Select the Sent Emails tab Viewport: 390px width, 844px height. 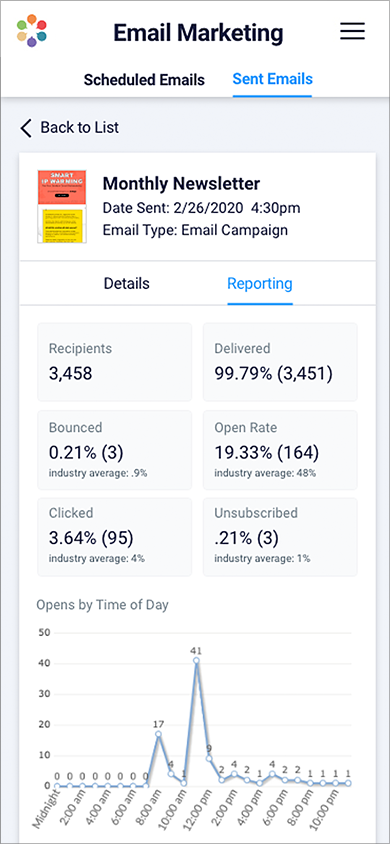(272, 79)
